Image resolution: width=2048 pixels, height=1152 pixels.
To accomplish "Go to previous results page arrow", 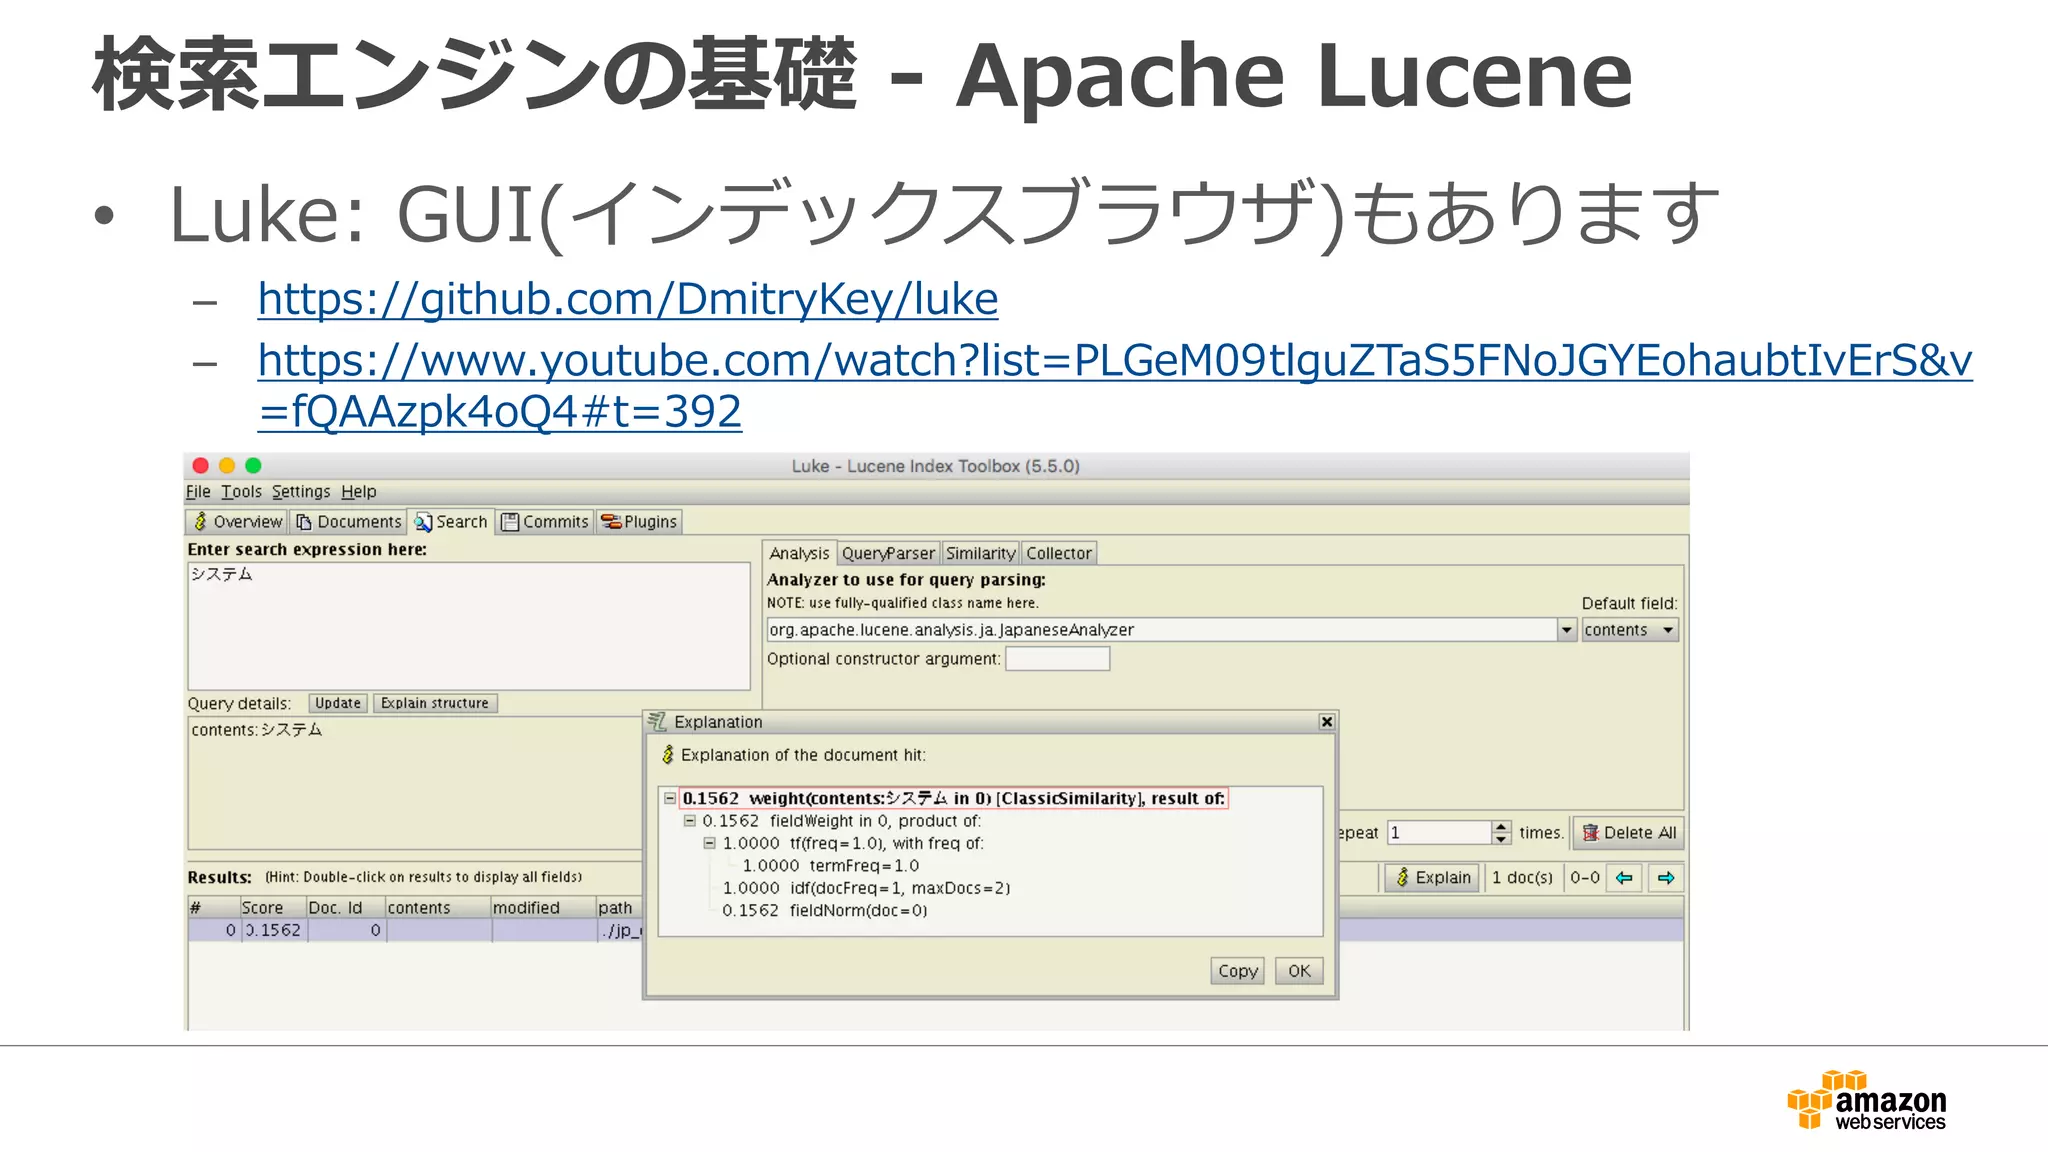I will [1624, 878].
